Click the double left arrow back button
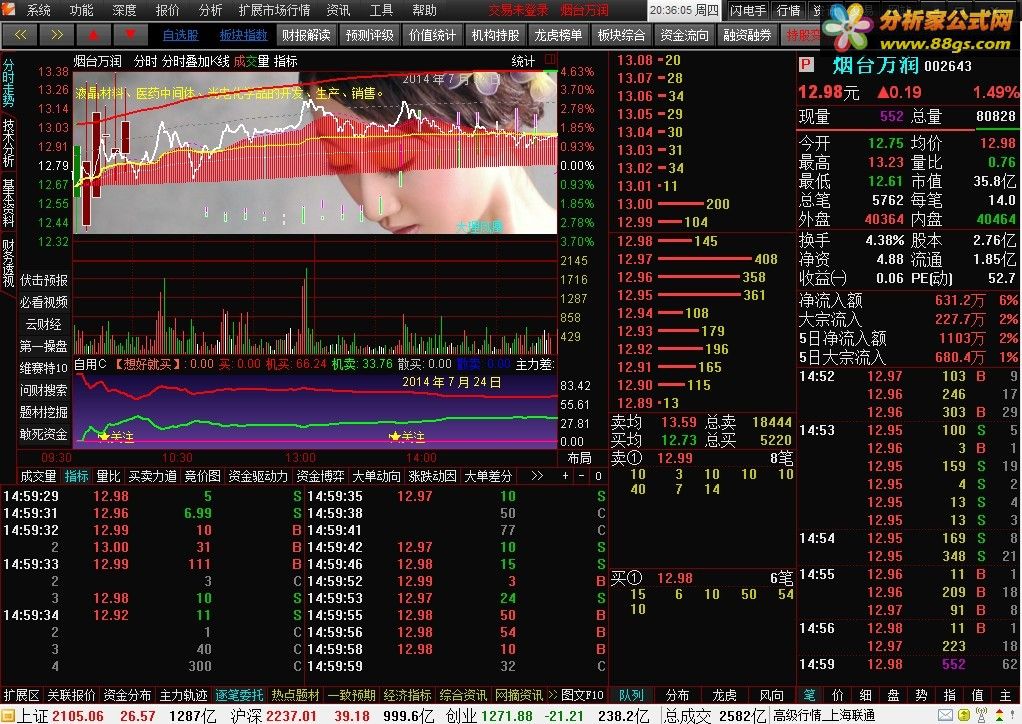The image size is (1022, 724). click(x=20, y=35)
